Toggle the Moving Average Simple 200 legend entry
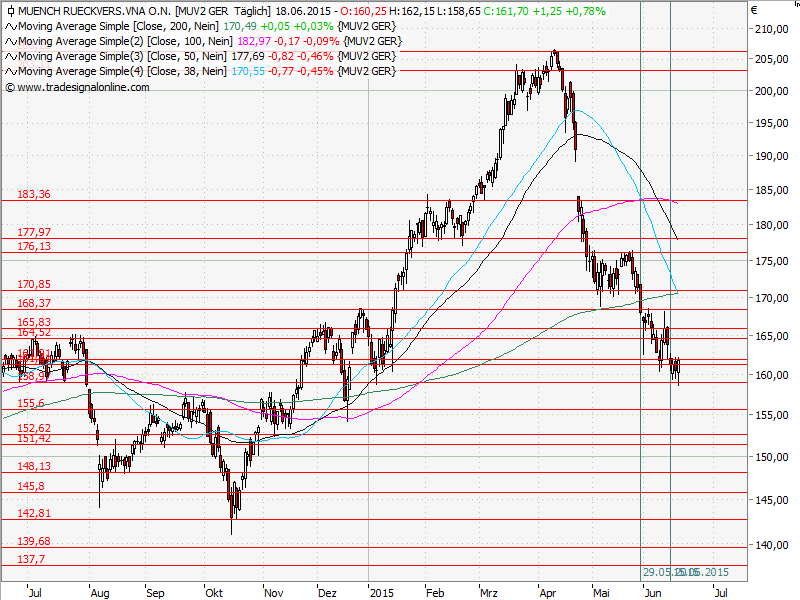The height and width of the screenshot is (600, 800). pos(115,26)
